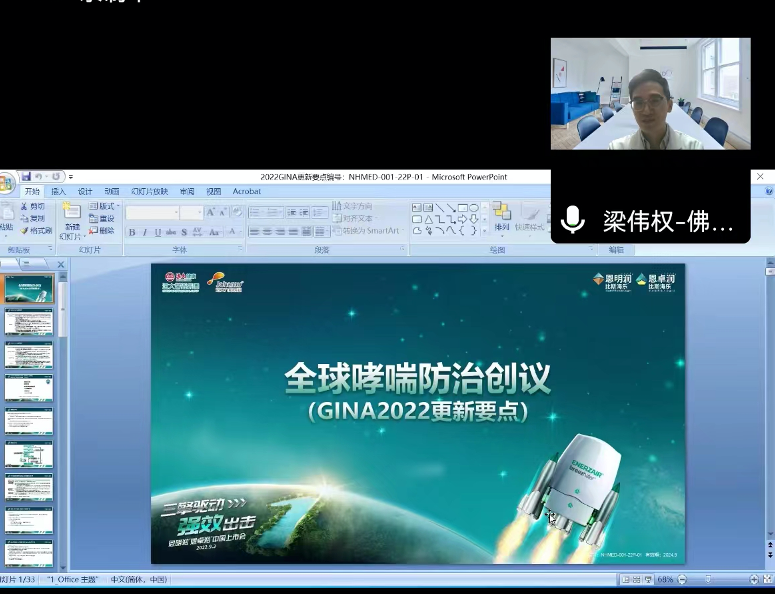Click the microphone icon beside 梁伟权

coord(573,220)
